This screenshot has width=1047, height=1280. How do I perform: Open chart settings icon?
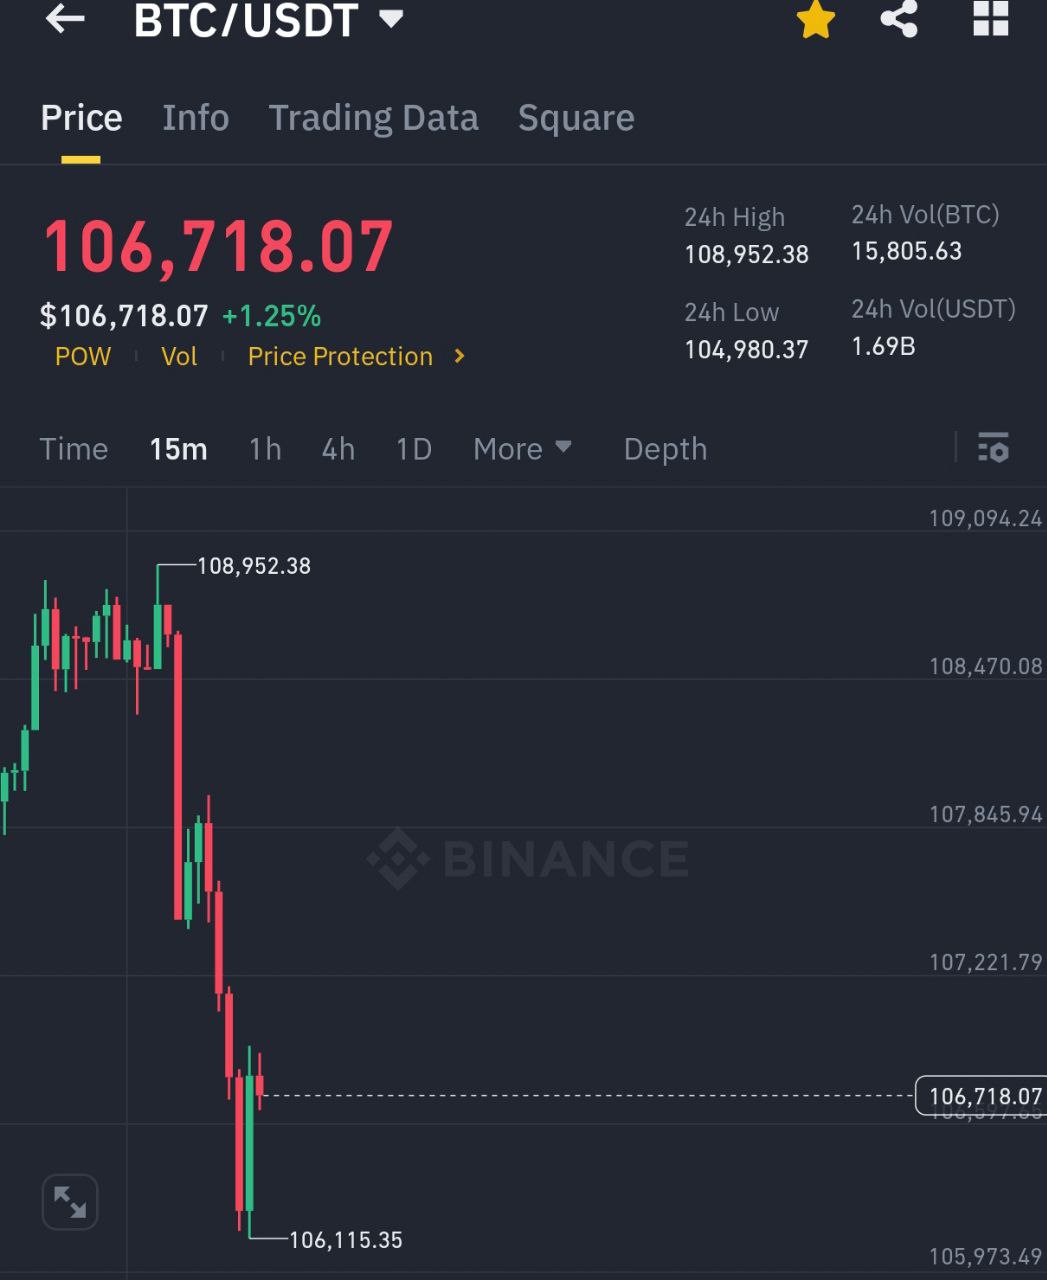click(x=993, y=448)
